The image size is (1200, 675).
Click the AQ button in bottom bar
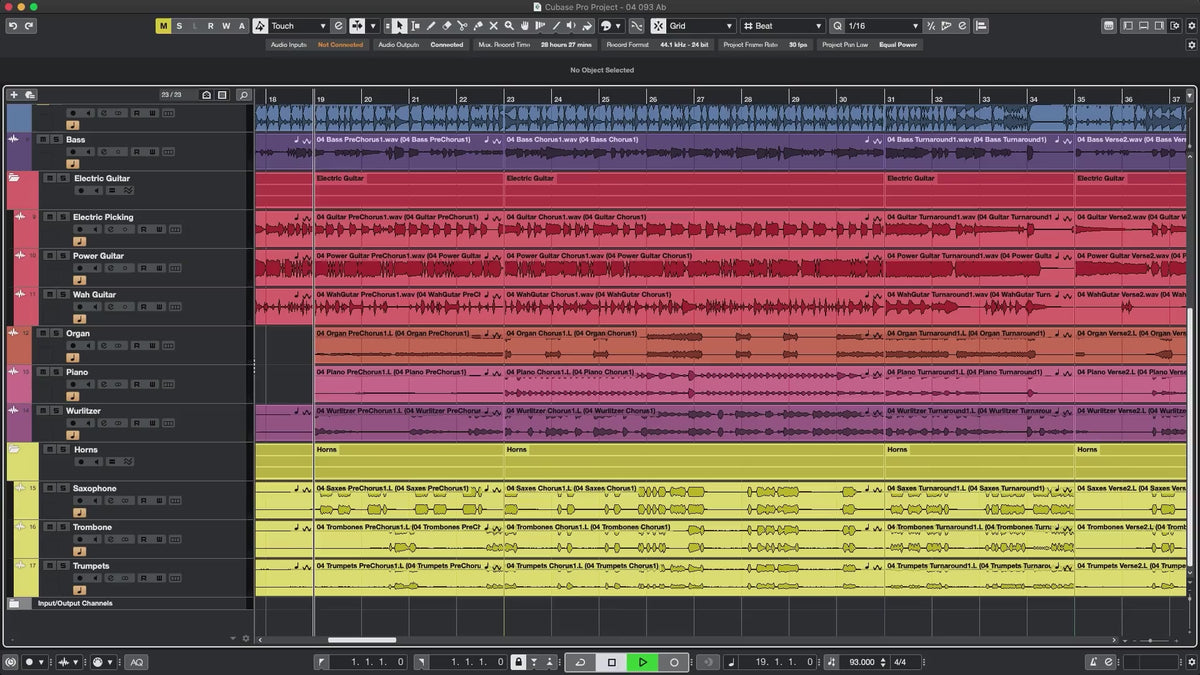(136, 662)
